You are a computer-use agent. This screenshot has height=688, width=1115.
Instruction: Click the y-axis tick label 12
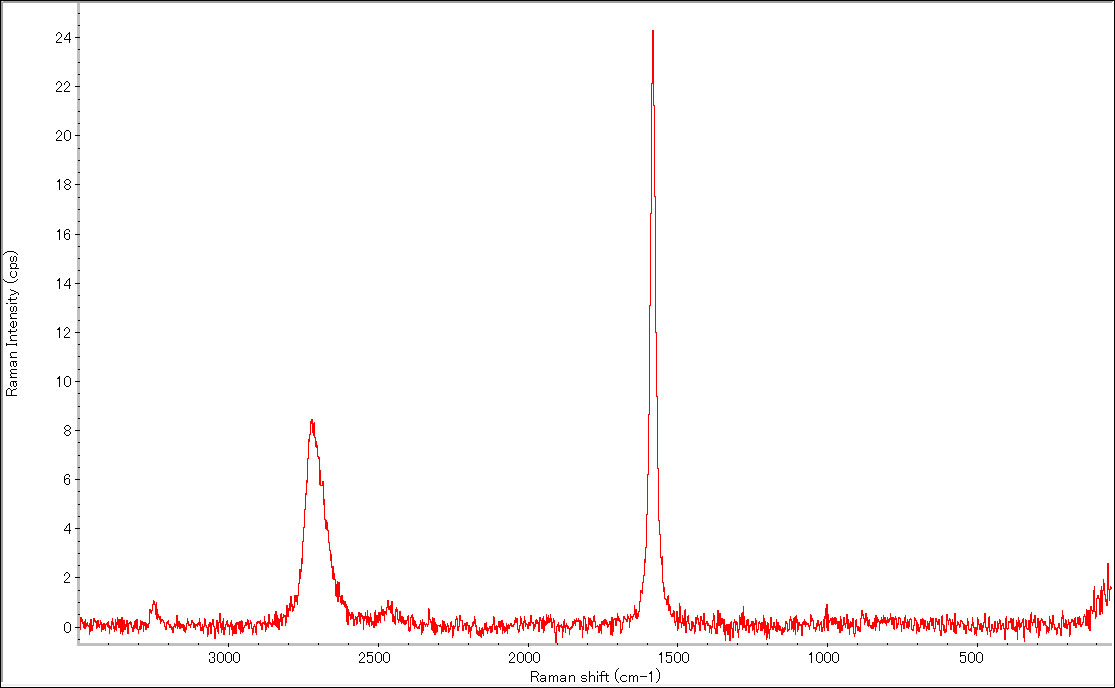(x=63, y=333)
